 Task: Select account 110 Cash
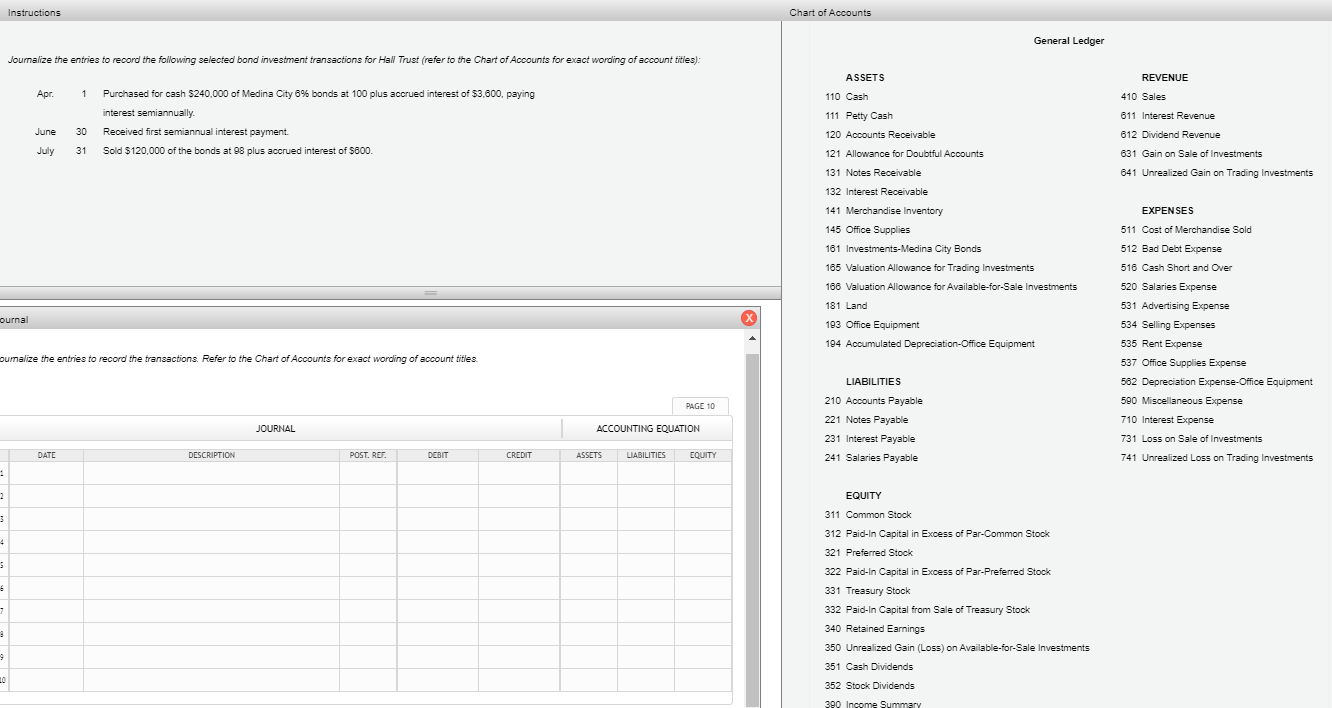click(x=847, y=97)
